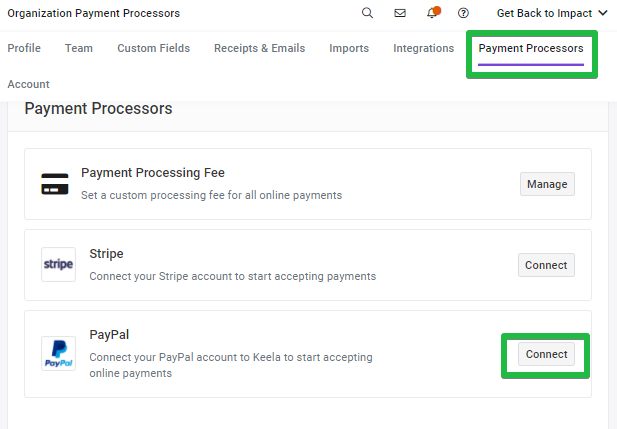Connect the PayPal account

click(546, 354)
